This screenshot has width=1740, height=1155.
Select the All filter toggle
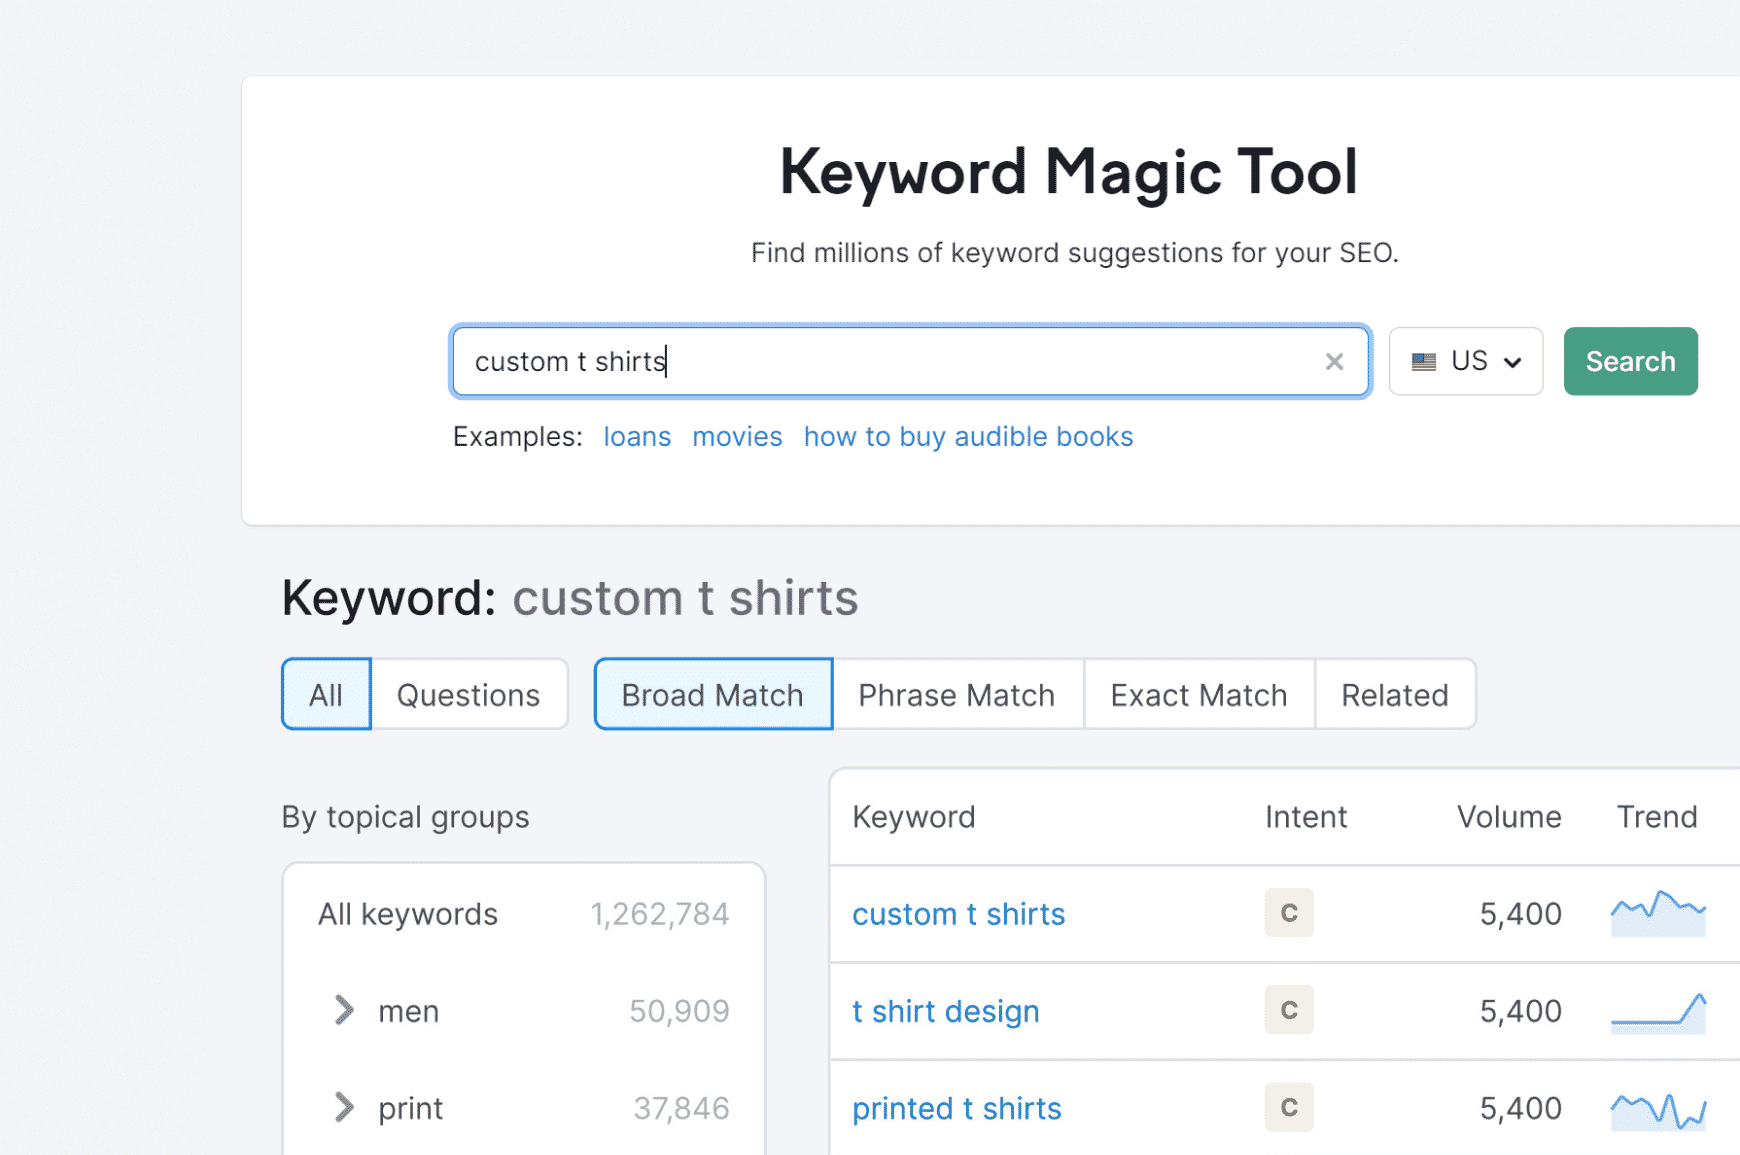click(326, 694)
